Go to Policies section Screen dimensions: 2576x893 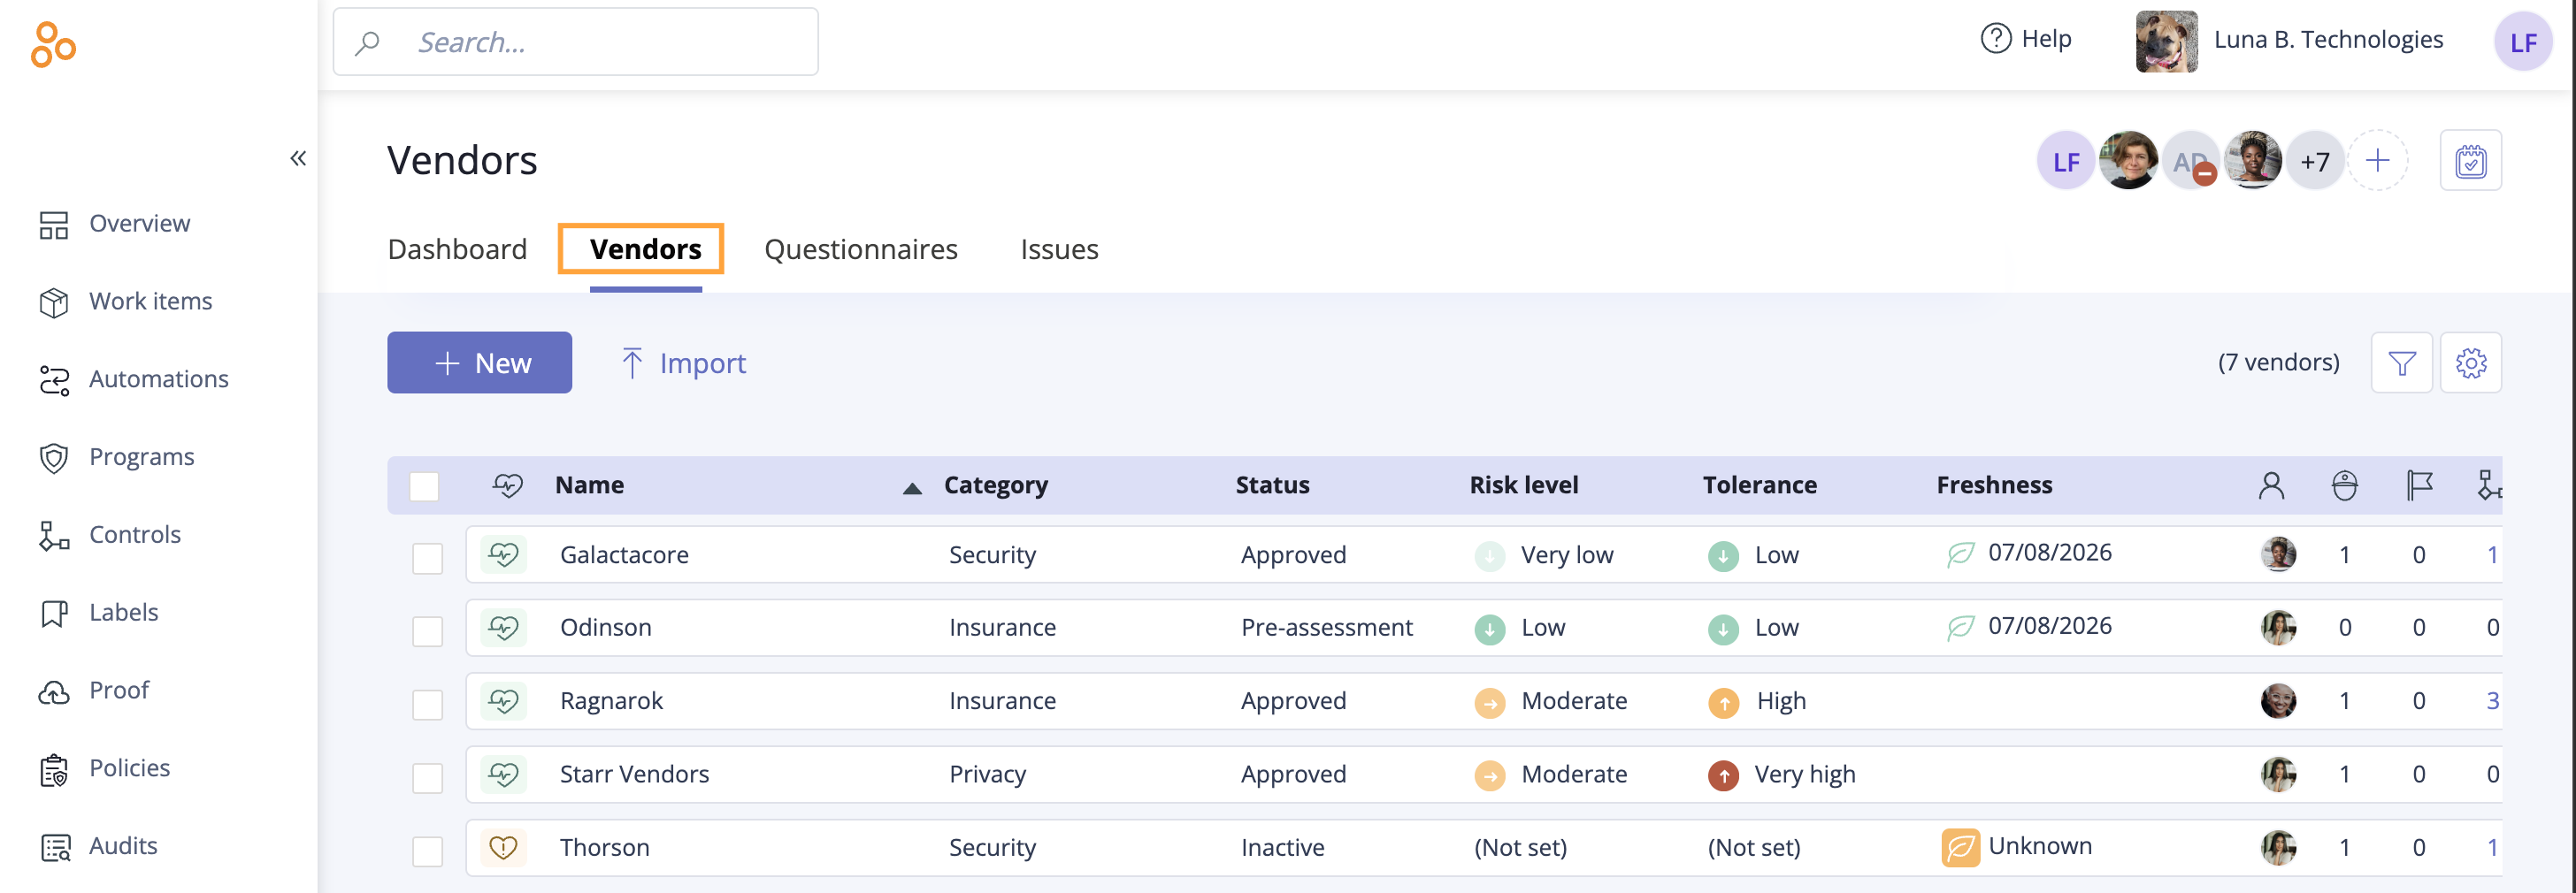coord(129,768)
